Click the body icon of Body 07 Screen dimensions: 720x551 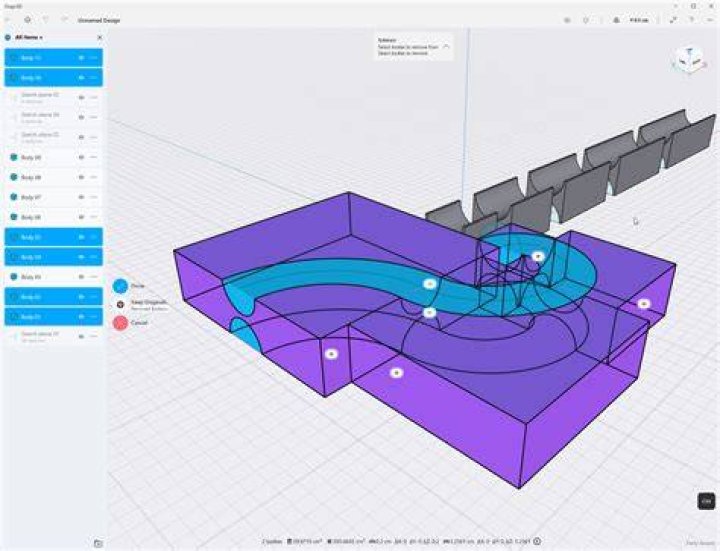[x=14, y=197]
